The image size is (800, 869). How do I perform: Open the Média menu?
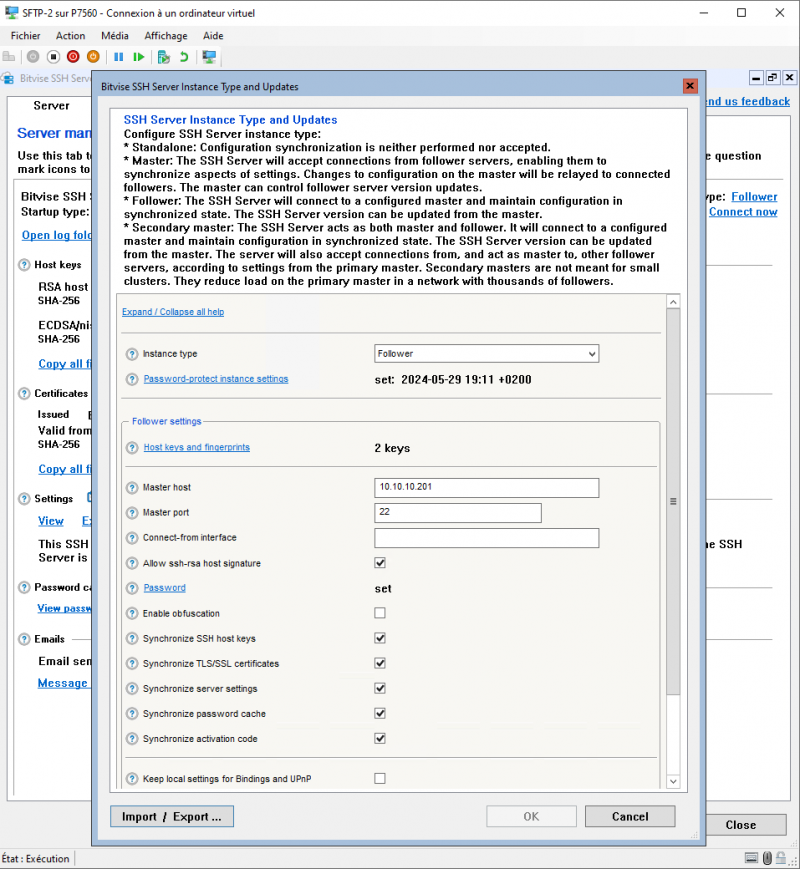pyautogui.click(x=115, y=35)
